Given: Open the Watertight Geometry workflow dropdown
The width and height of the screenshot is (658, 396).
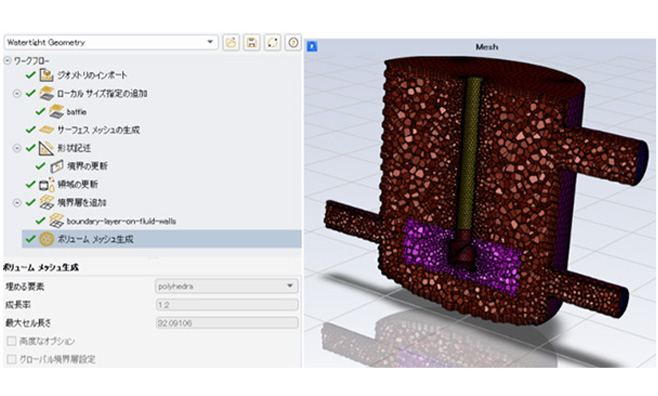Looking at the screenshot, I should click(x=111, y=42).
